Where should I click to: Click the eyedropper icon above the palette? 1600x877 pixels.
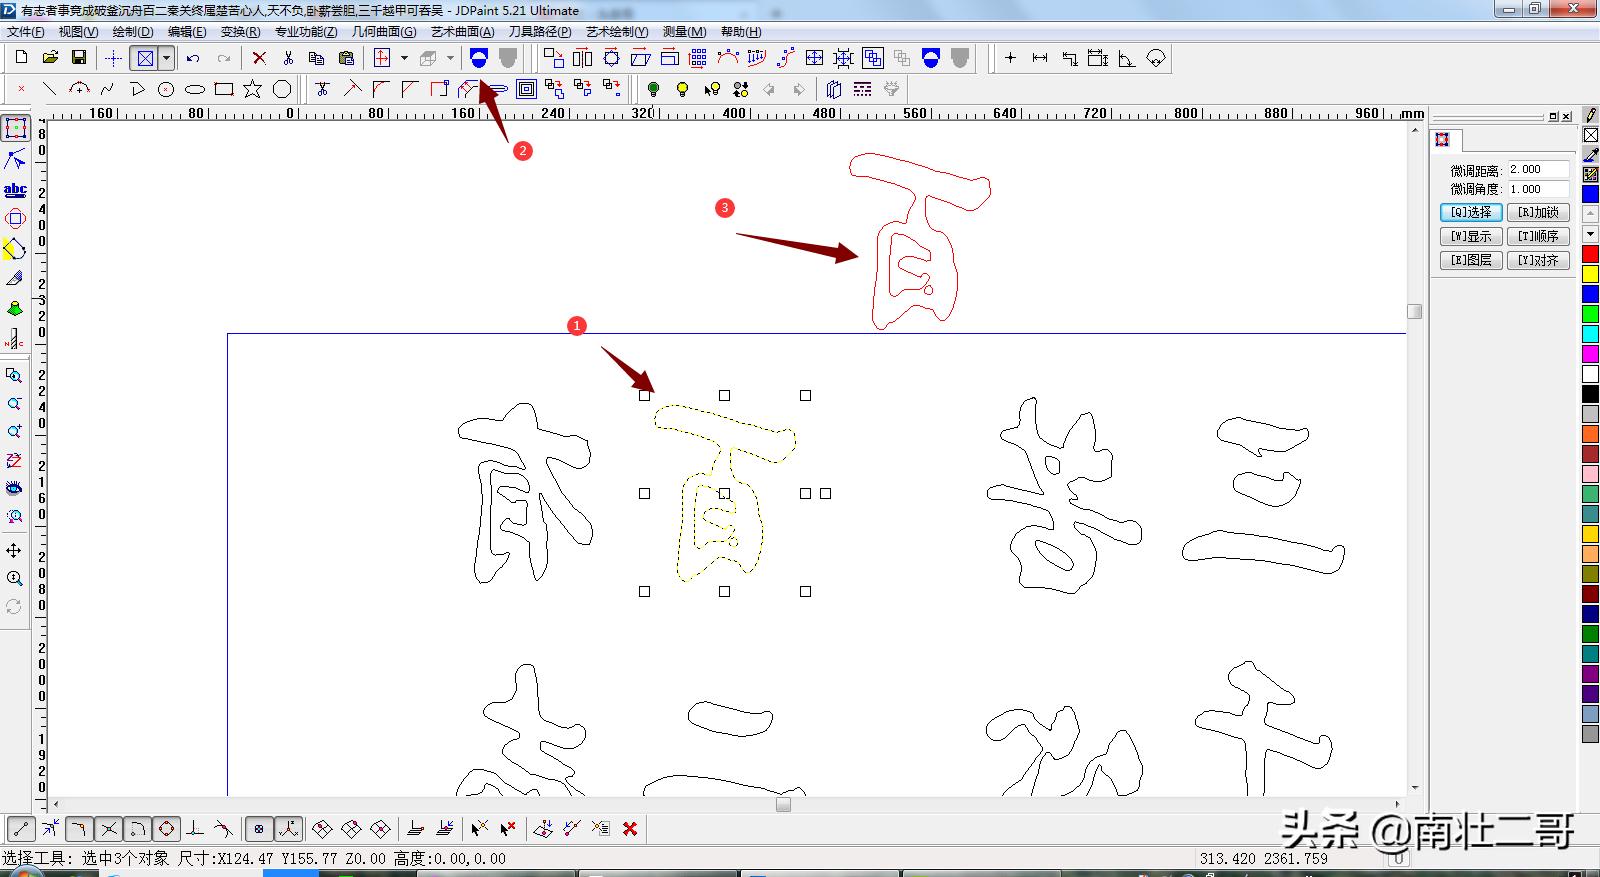(x=1590, y=155)
